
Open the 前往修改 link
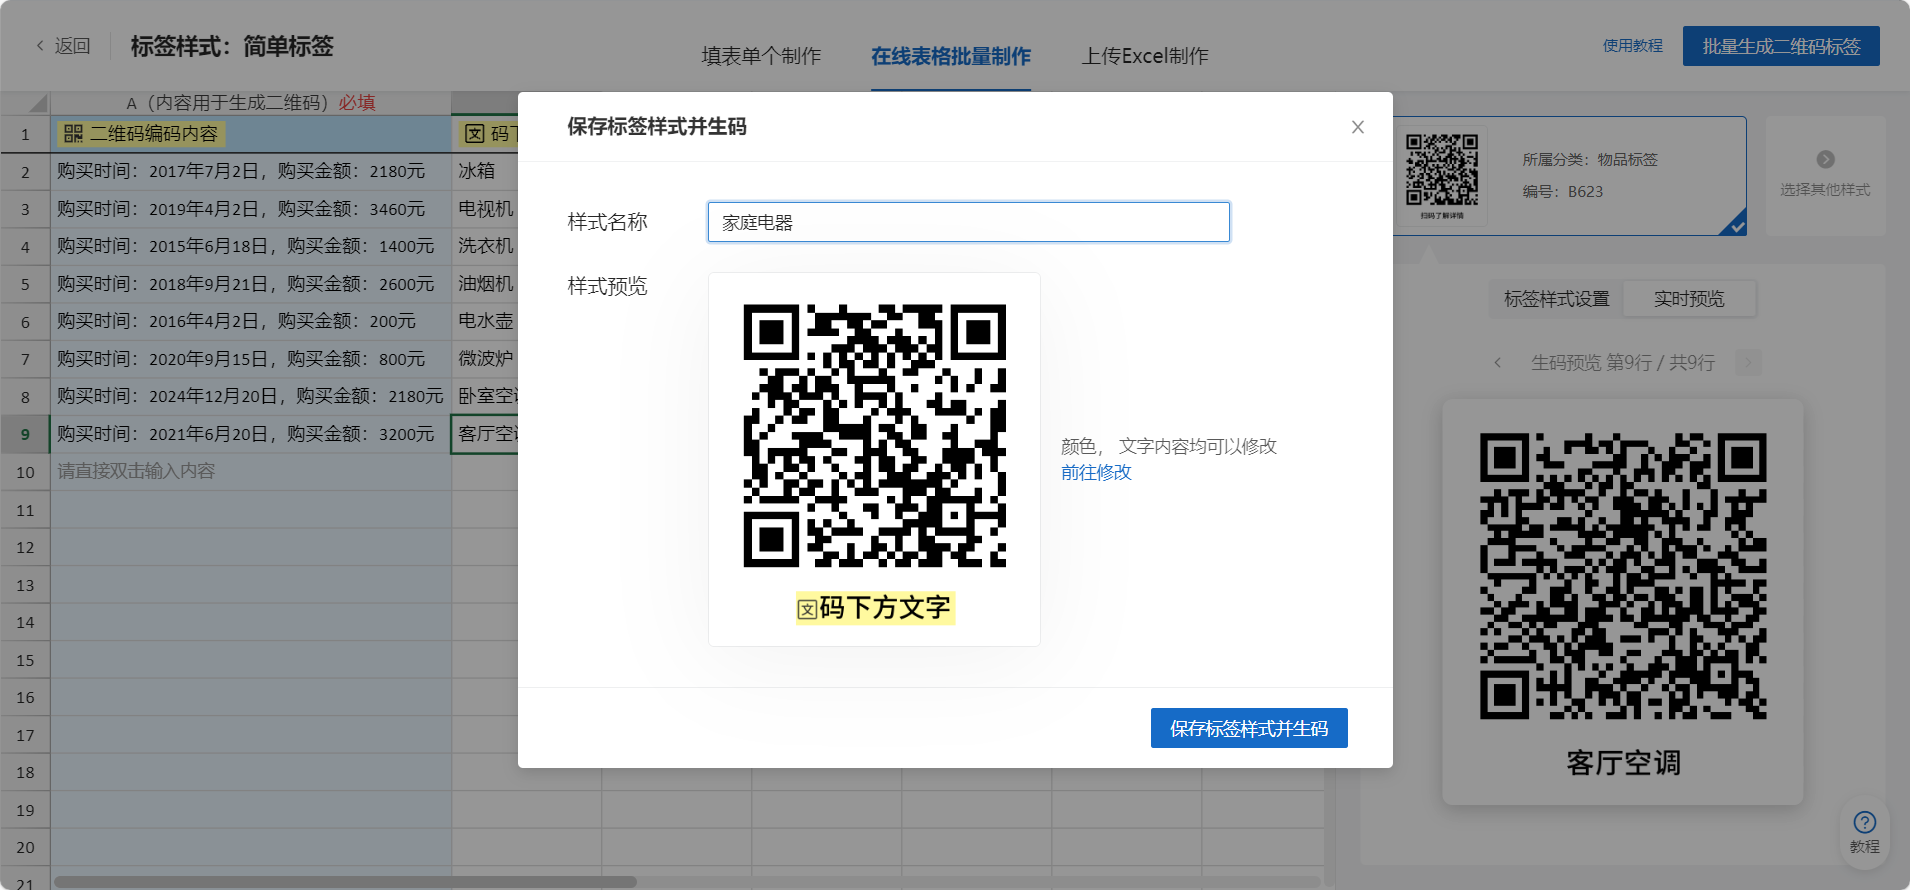(x=1096, y=472)
